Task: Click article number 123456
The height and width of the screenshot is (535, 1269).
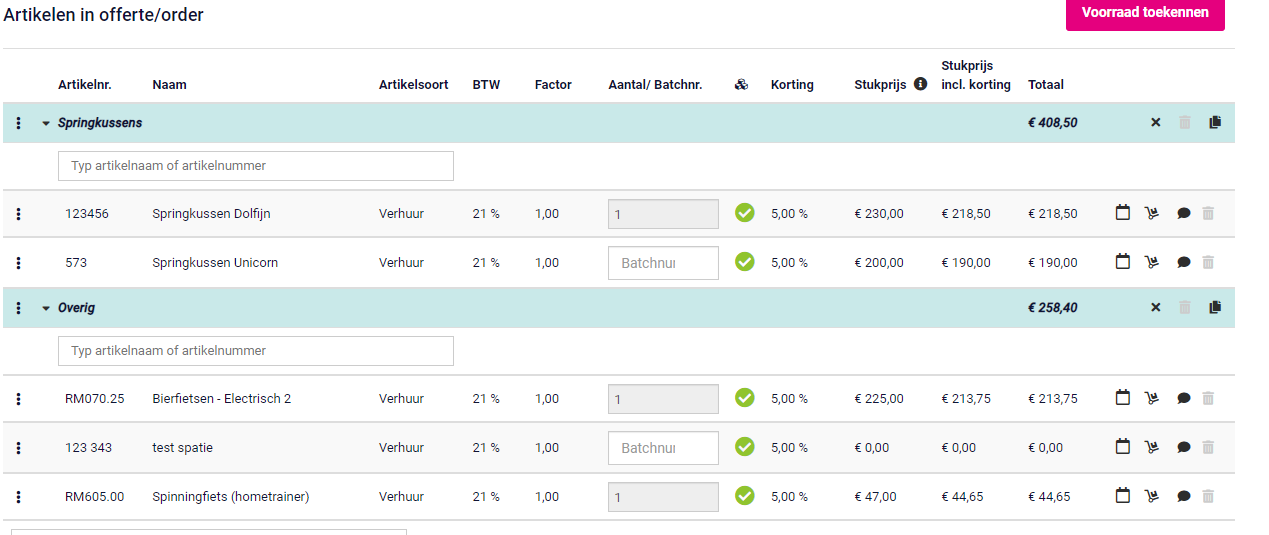Action: (87, 214)
